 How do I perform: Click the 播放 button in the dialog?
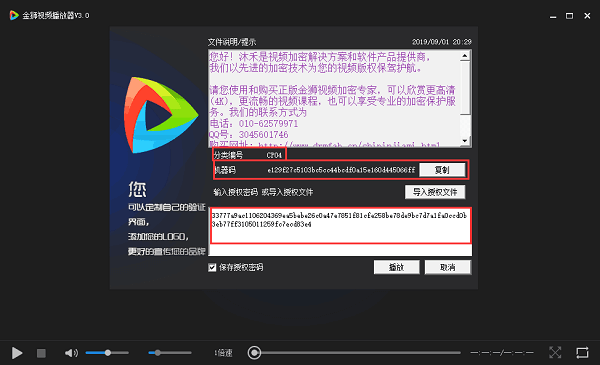(x=396, y=267)
